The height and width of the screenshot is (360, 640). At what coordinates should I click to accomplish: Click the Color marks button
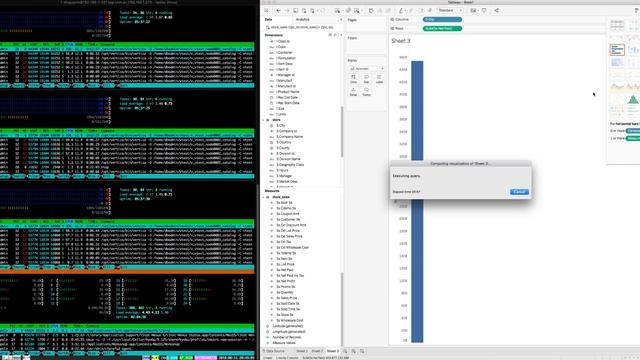[353, 79]
